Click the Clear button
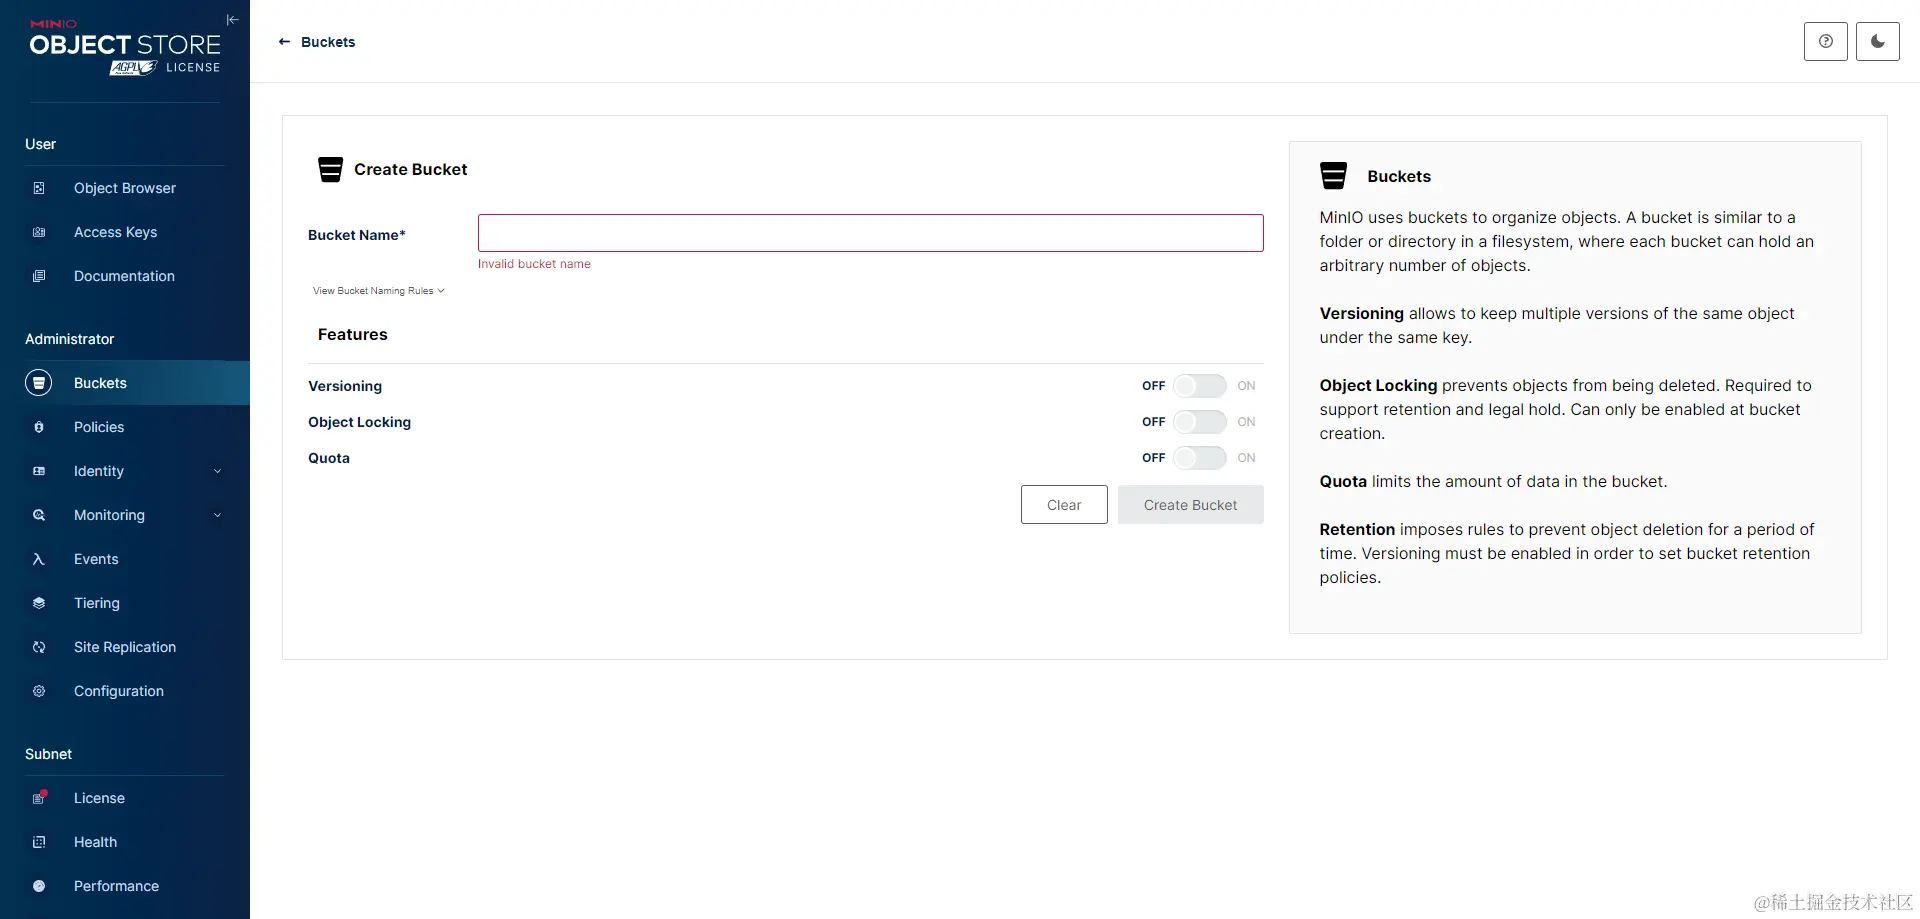 click(x=1064, y=505)
